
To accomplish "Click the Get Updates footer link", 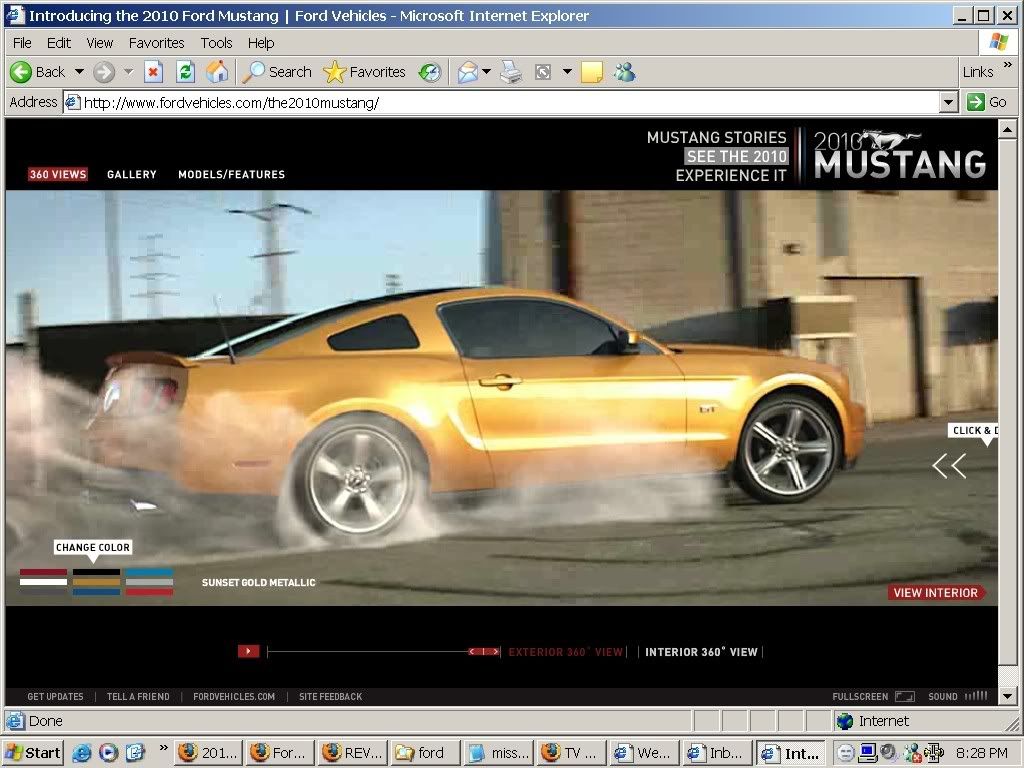I will click(x=56, y=697).
